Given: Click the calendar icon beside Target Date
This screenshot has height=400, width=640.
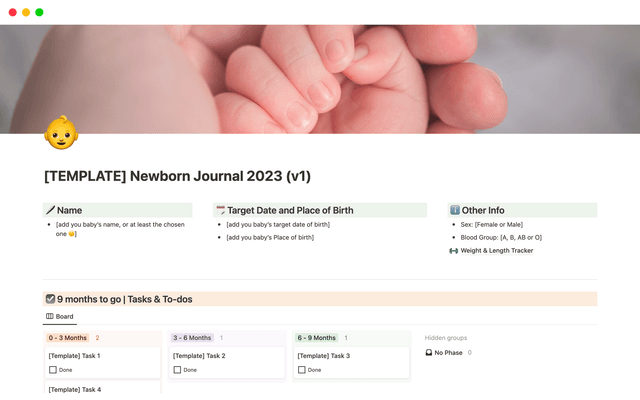Looking at the screenshot, I should tap(220, 210).
